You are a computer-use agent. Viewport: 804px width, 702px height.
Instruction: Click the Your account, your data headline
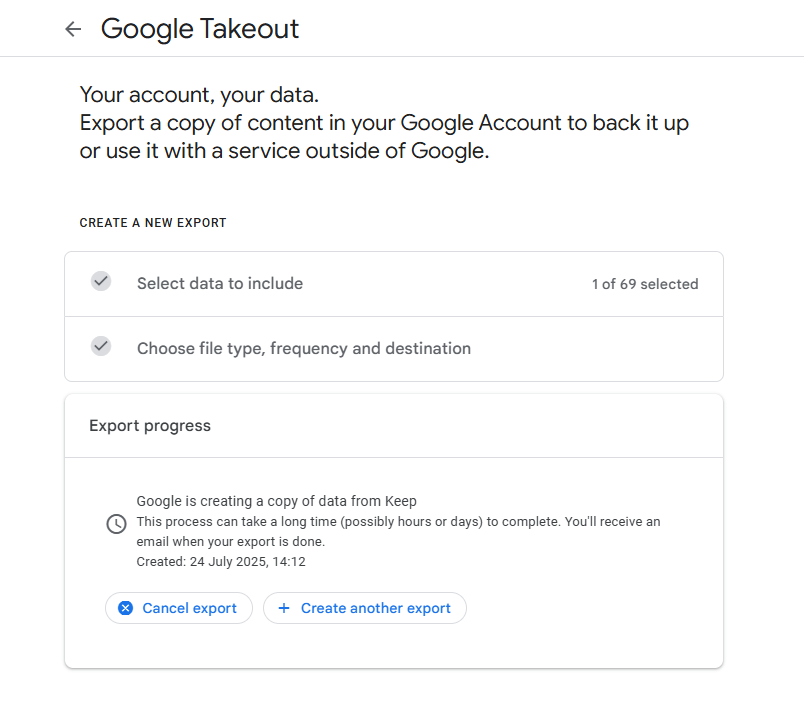199,95
